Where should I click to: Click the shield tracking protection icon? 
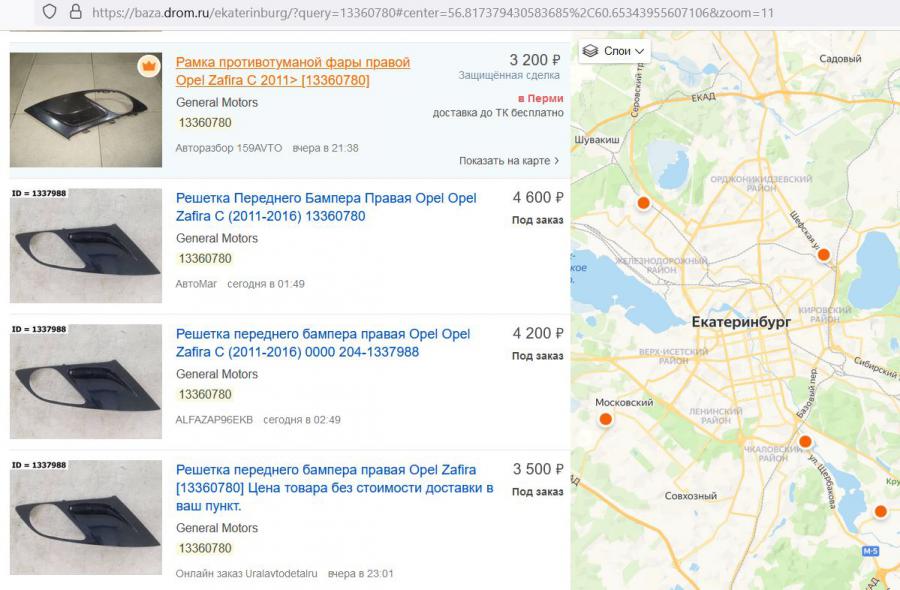pos(50,11)
